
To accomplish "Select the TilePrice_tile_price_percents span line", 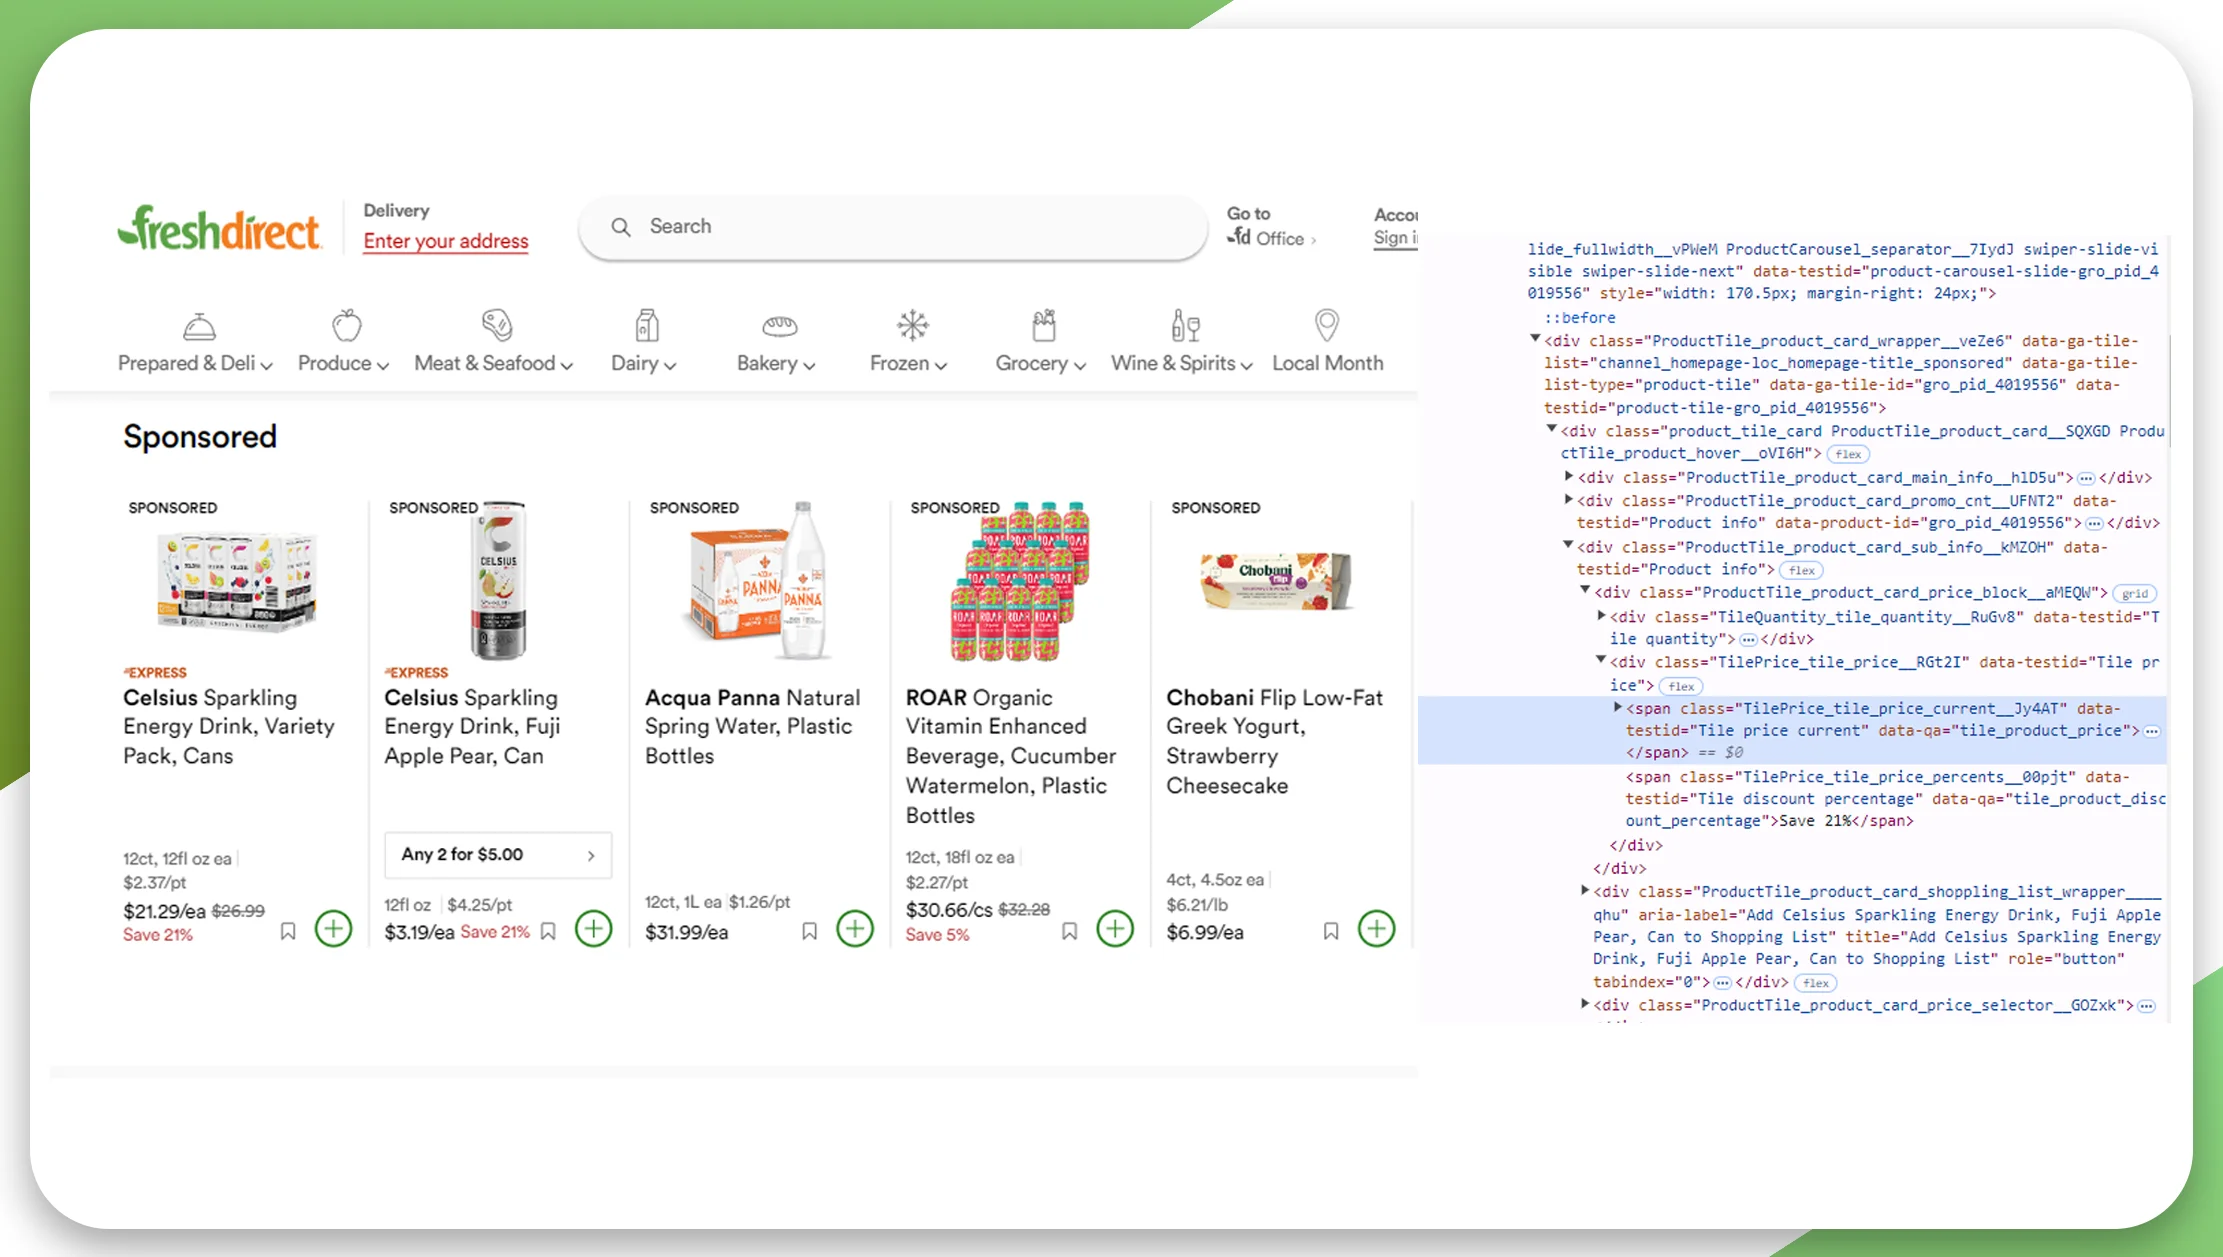I will 1895,799.
